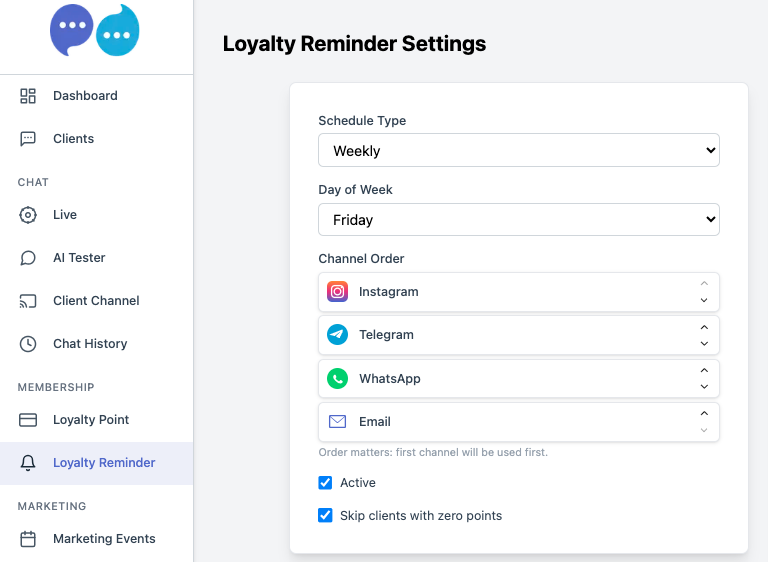This screenshot has height=562, width=768.
Task: Click the Live chat target icon
Action: tap(28, 215)
